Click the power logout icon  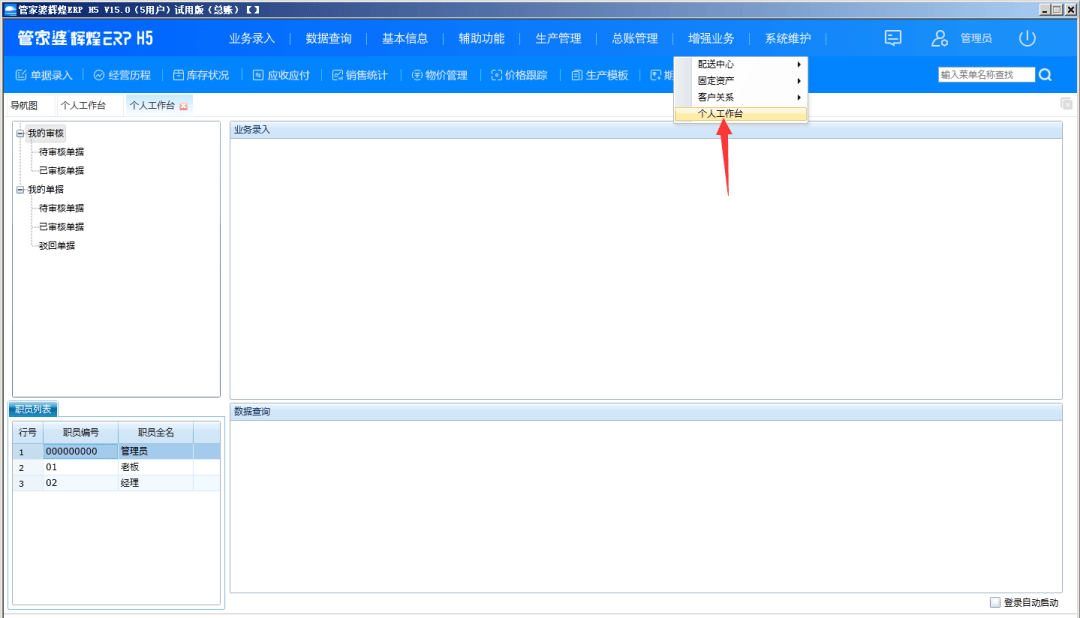click(x=1027, y=38)
